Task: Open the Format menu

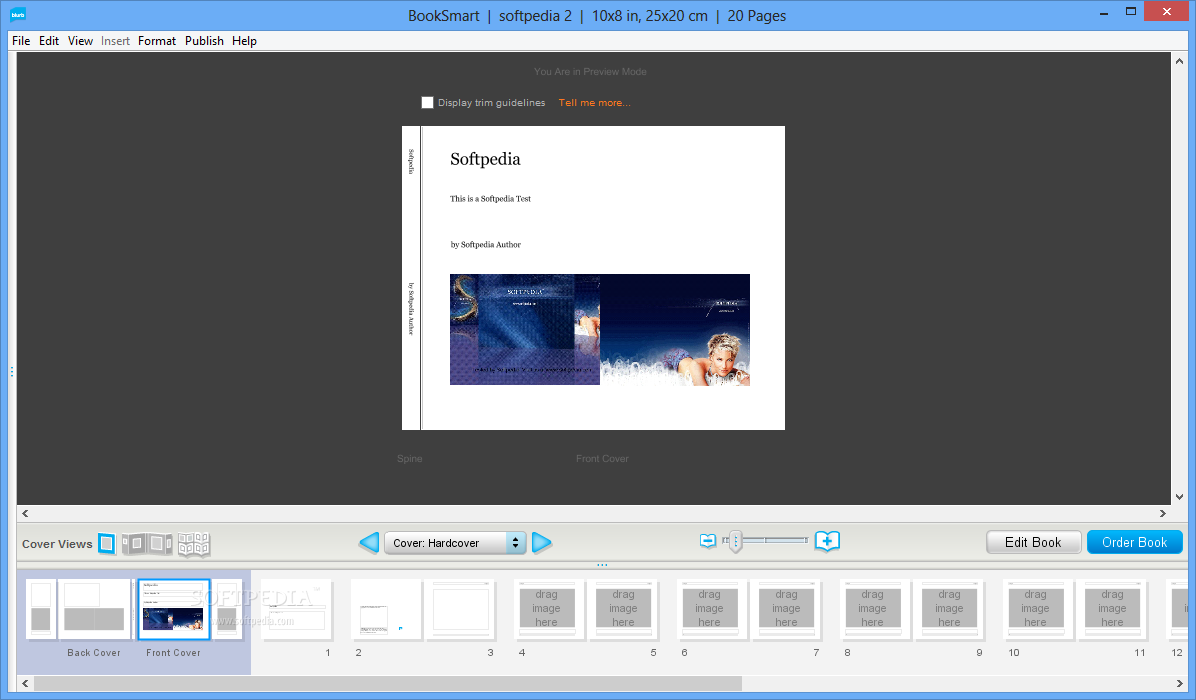Action: click(157, 41)
